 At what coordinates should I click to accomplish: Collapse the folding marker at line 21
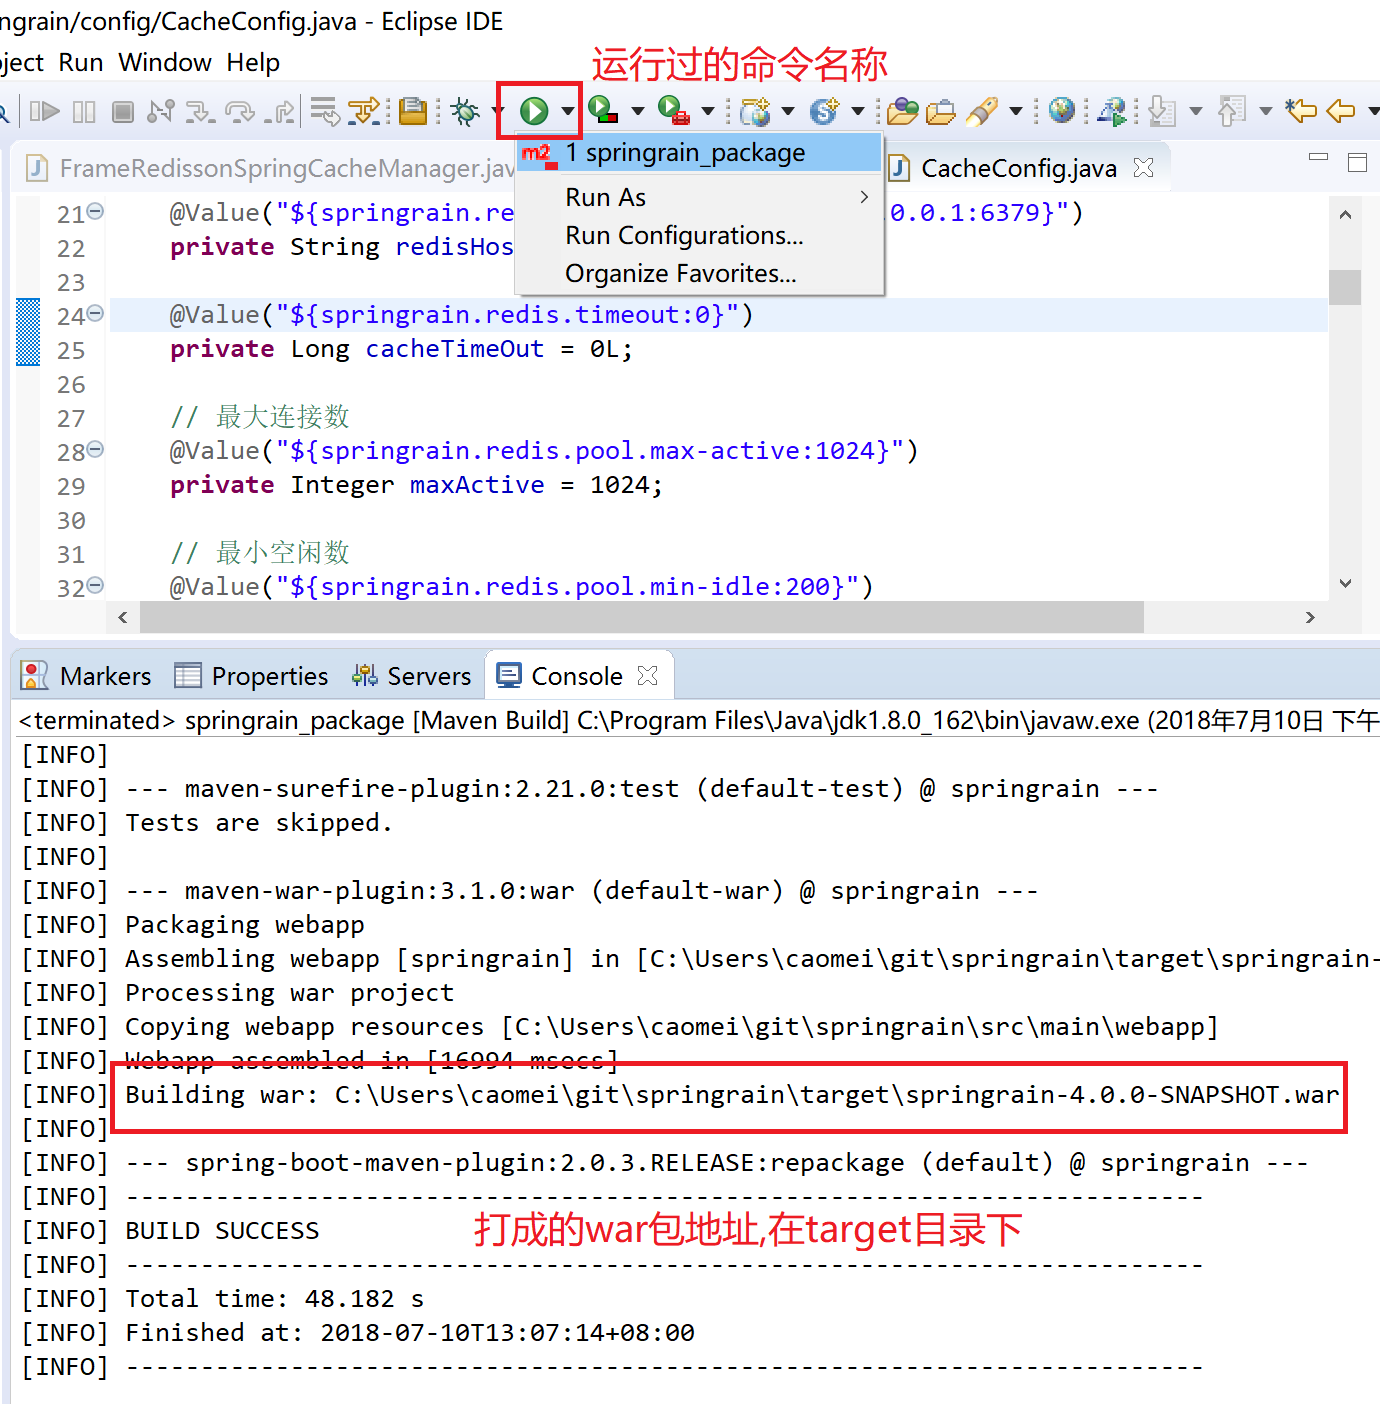point(96,211)
